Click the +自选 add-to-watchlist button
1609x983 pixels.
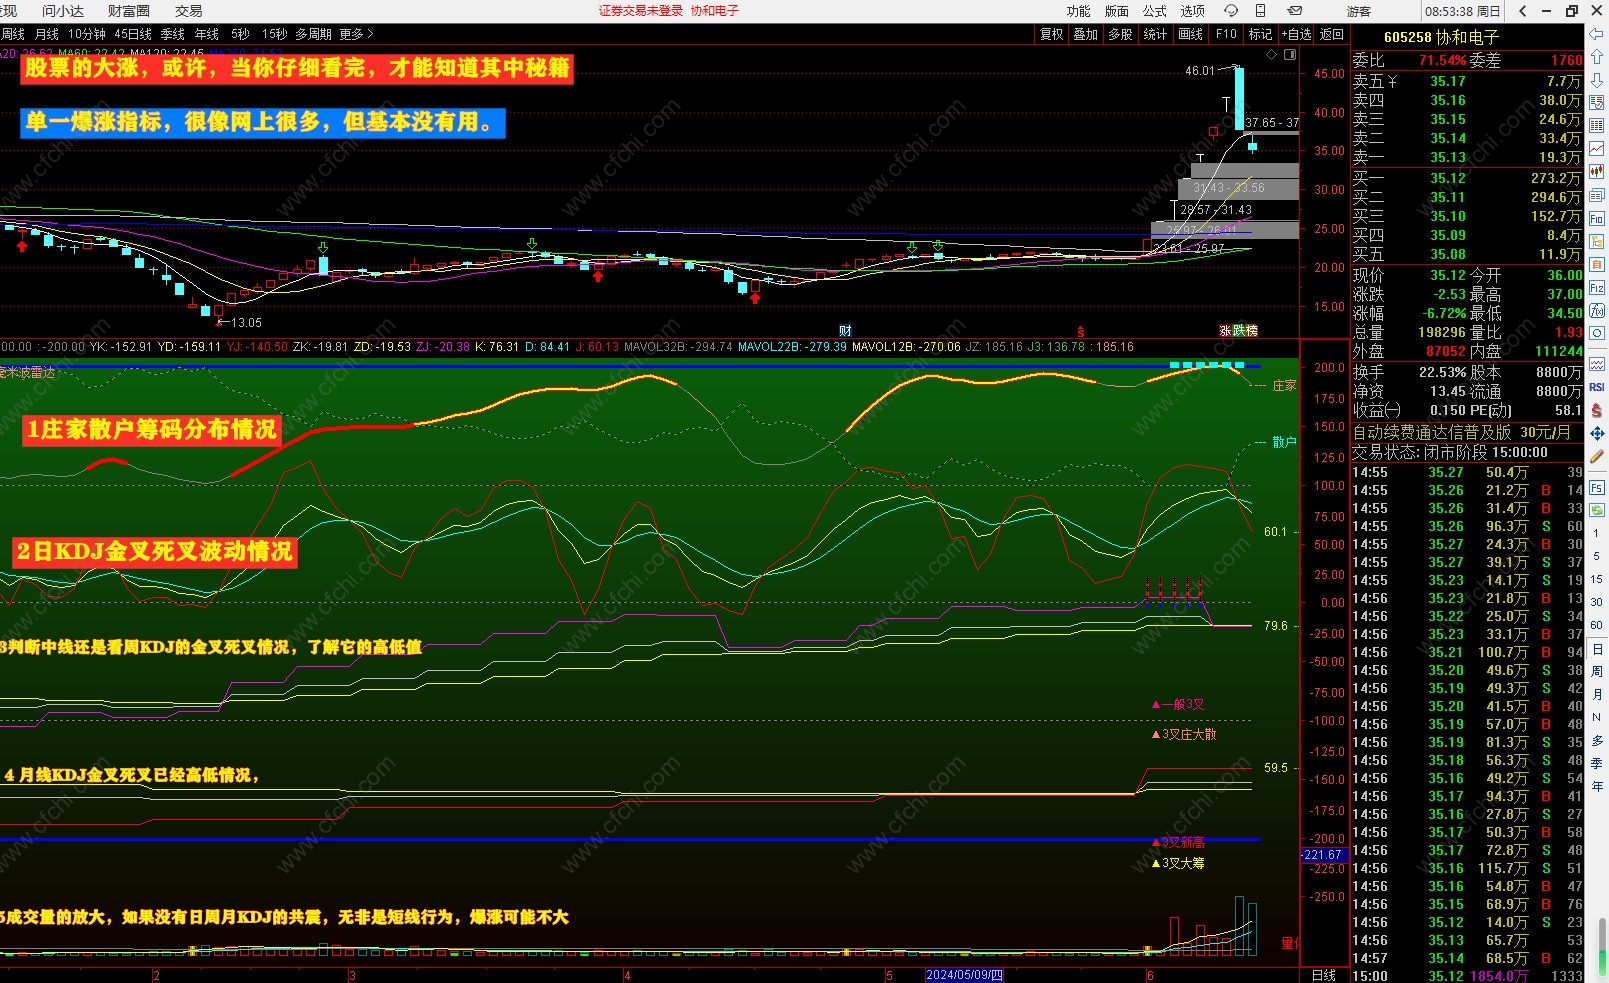1297,34
